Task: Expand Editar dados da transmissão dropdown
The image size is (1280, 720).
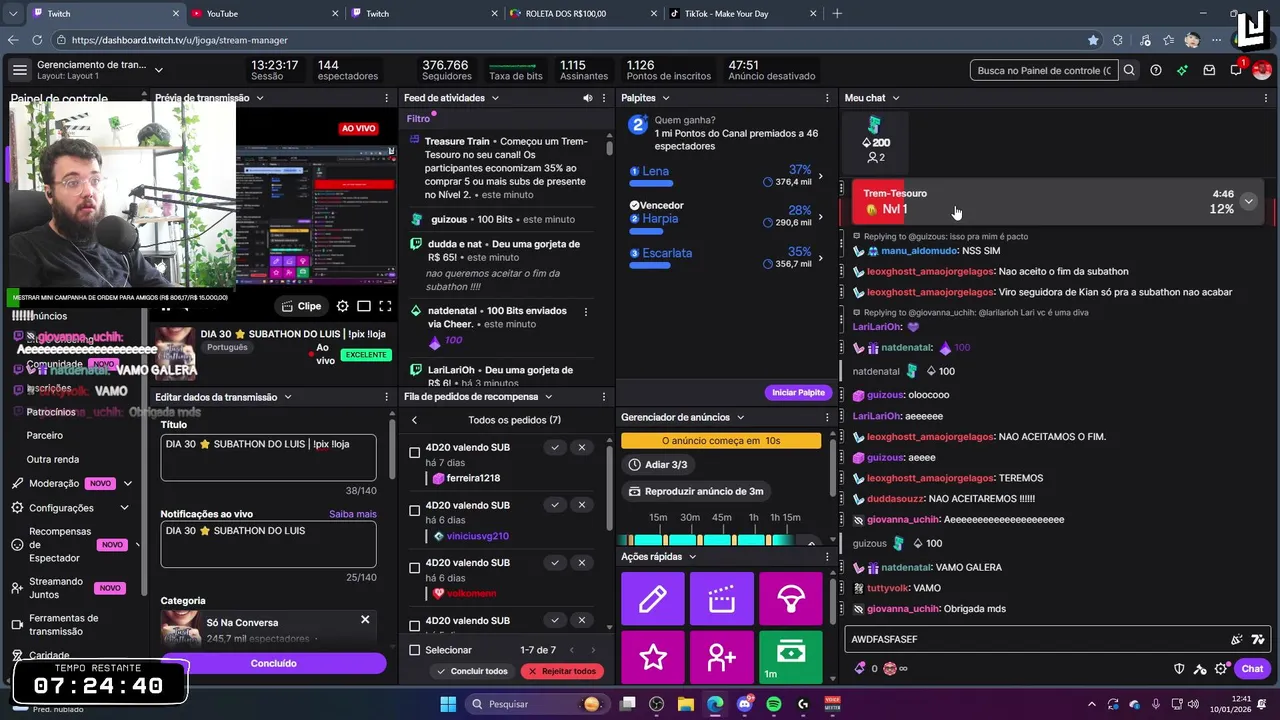Action: [x=288, y=397]
